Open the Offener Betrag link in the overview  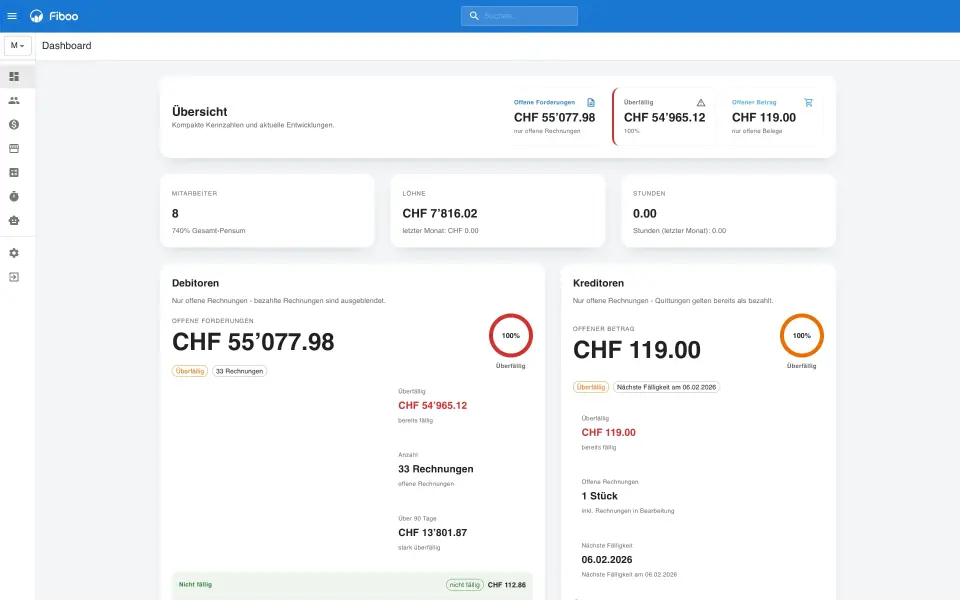pyautogui.click(x=755, y=102)
